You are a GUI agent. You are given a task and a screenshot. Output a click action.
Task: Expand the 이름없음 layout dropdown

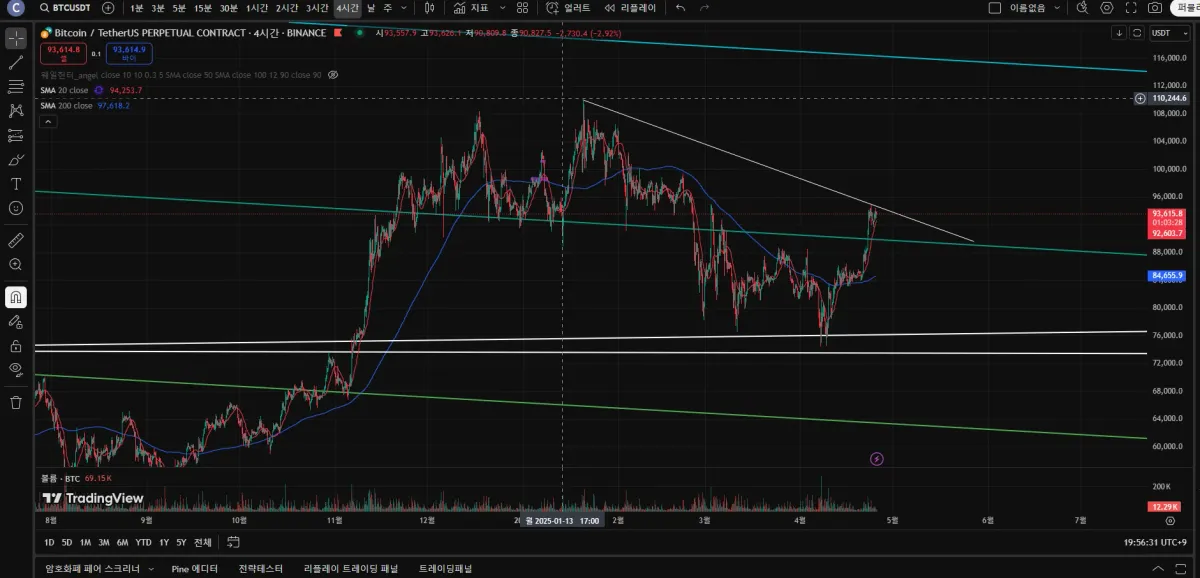click(1057, 8)
